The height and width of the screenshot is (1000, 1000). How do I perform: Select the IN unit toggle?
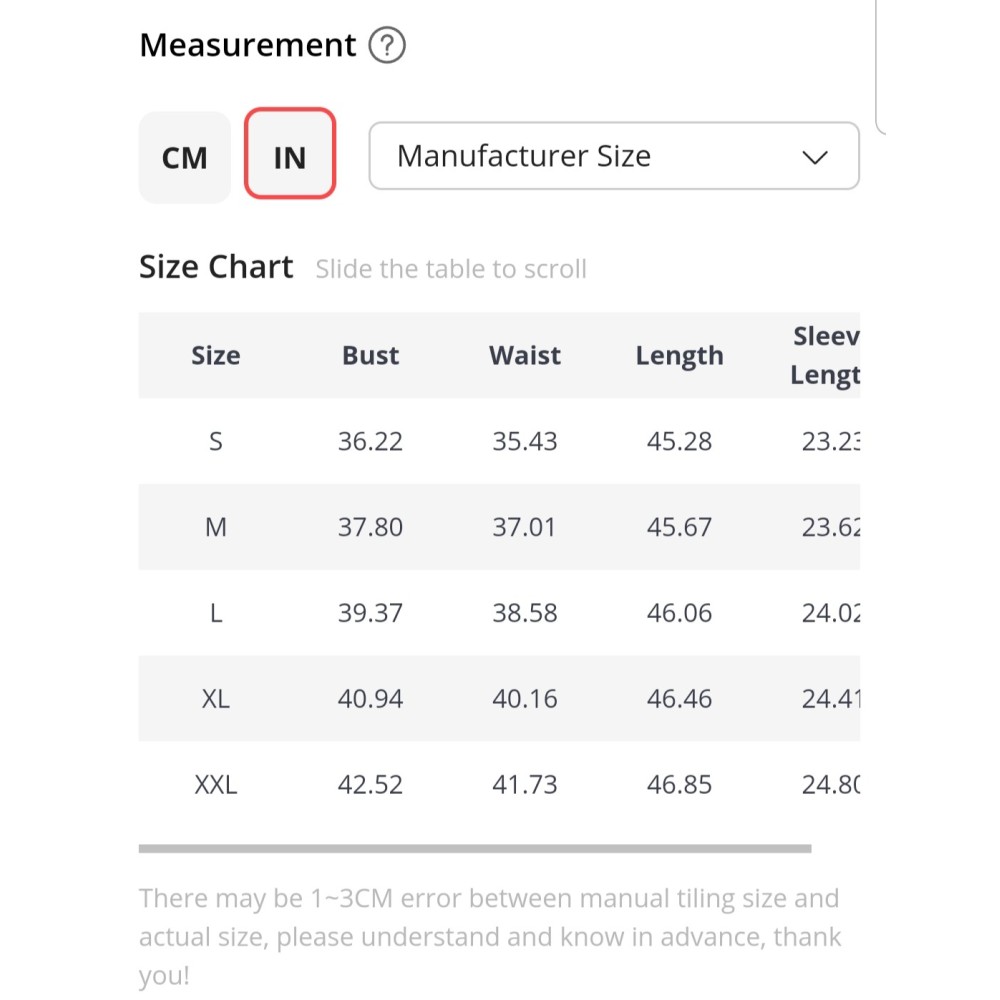pyautogui.click(x=290, y=154)
